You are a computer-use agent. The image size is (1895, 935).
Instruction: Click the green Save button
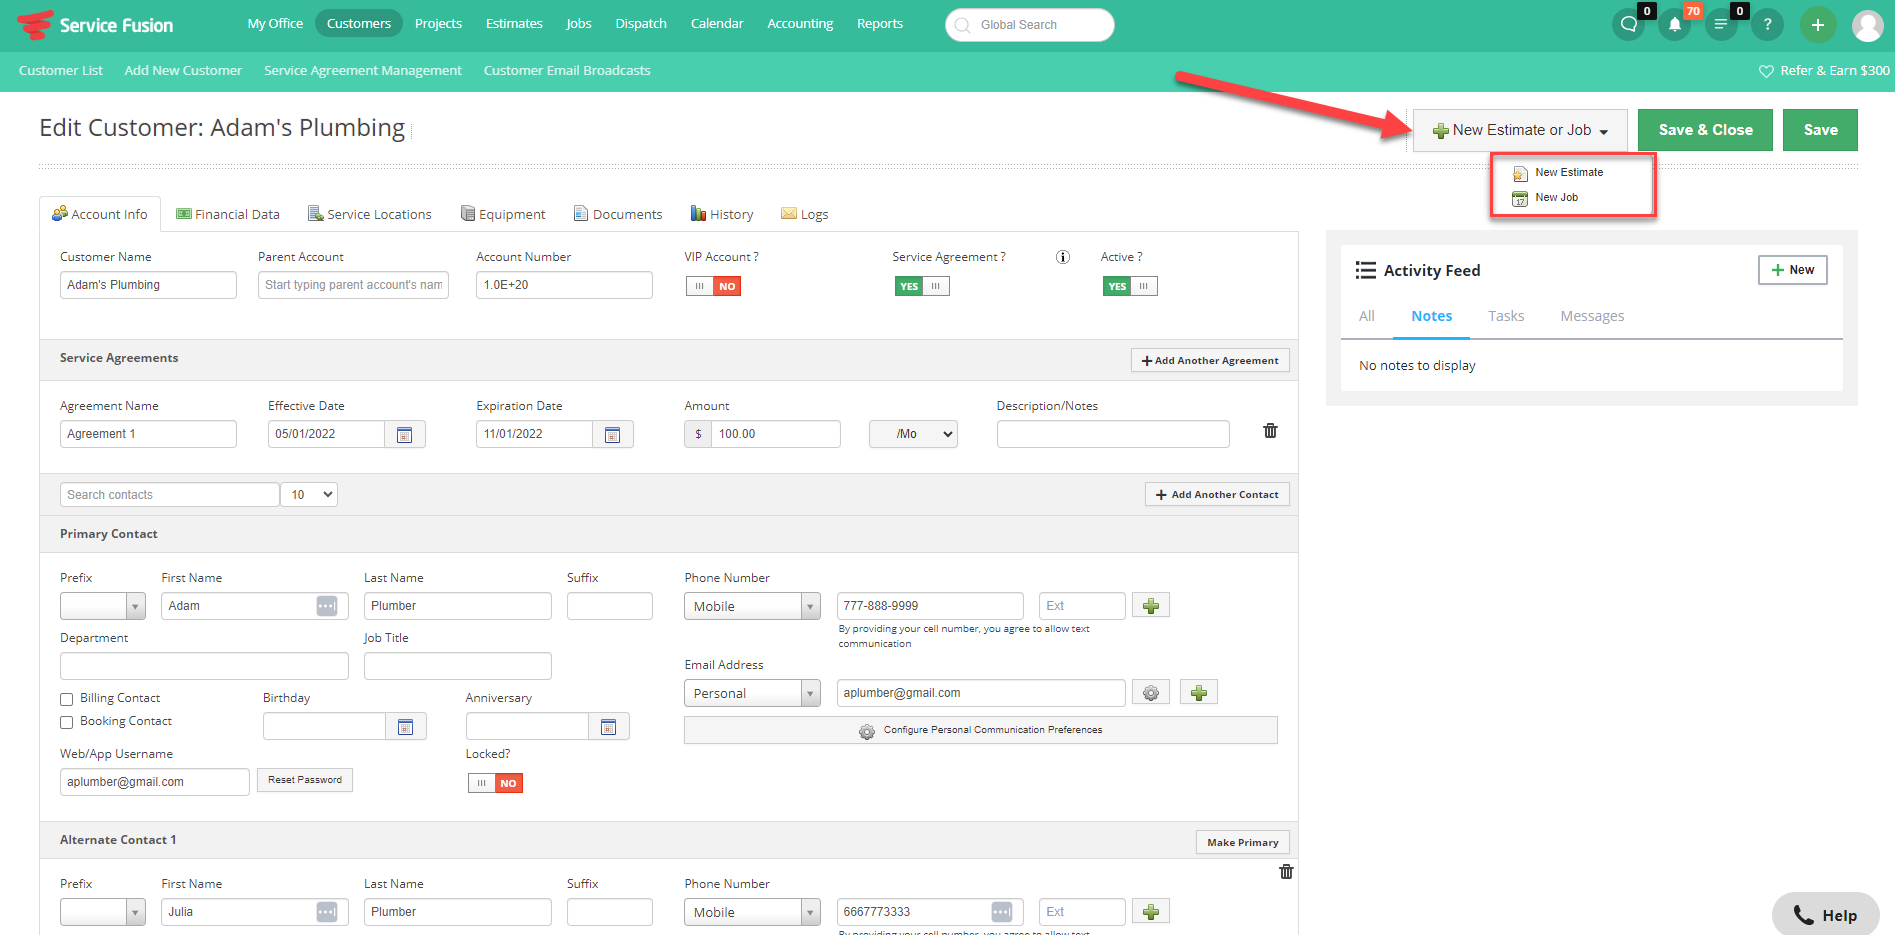click(1820, 130)
